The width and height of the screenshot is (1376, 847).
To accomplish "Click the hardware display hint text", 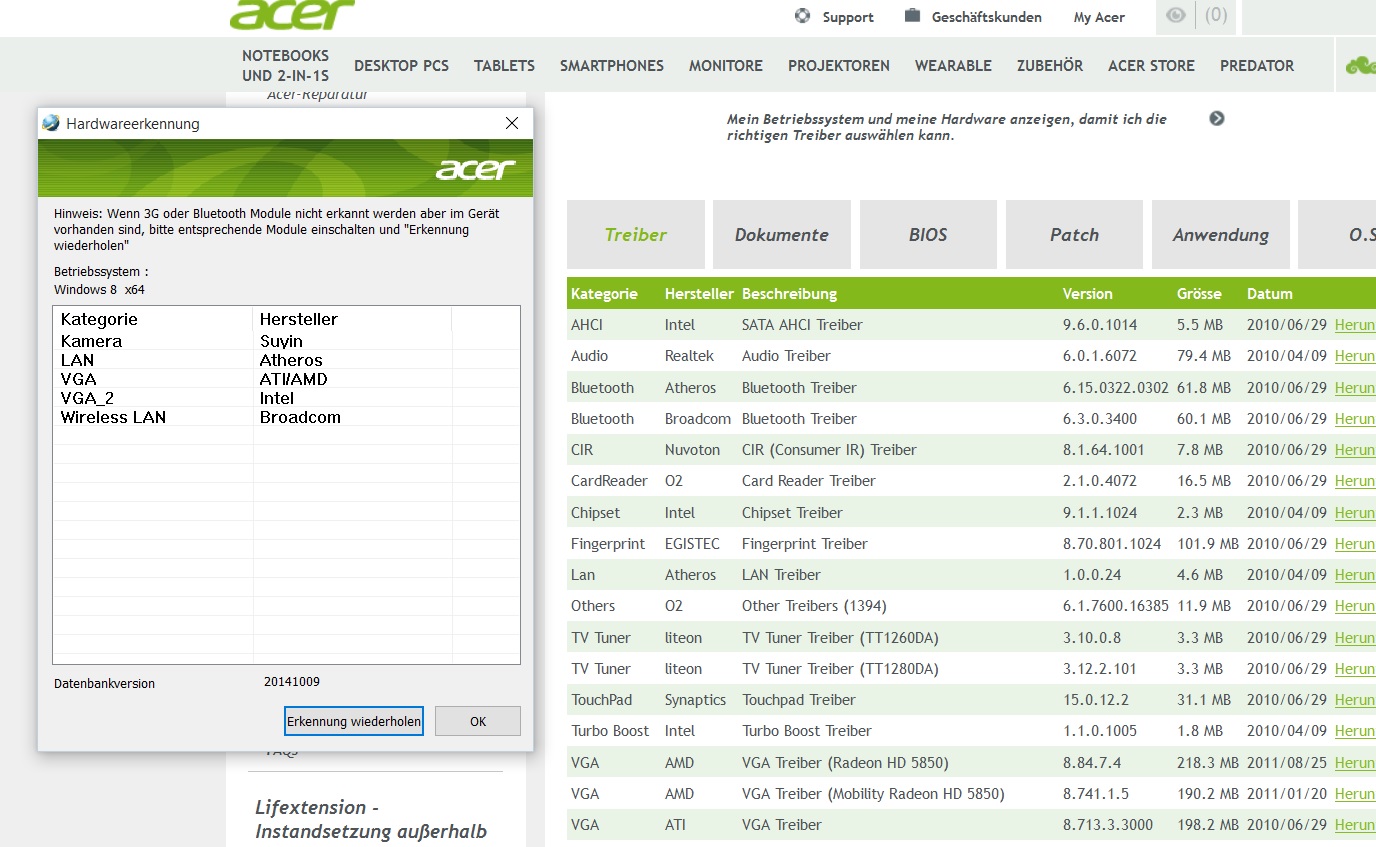I will pyautogui.click(x=946, y=127).
